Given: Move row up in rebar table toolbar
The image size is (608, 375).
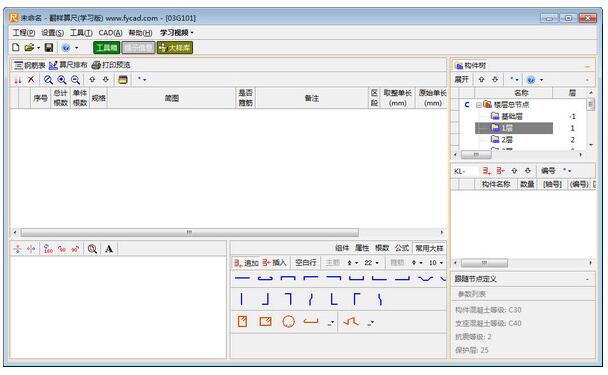Looking at the screenshot, I should (x=92, y=79).
